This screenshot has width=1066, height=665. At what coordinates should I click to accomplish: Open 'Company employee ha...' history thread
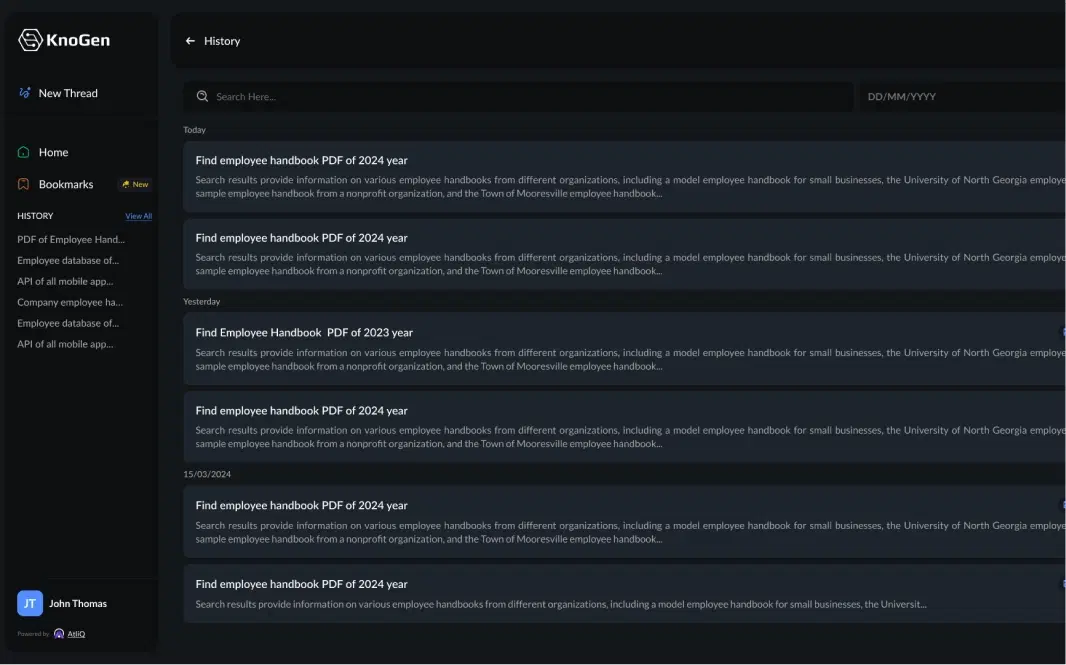pyautogui.click(x=70, y=302)
